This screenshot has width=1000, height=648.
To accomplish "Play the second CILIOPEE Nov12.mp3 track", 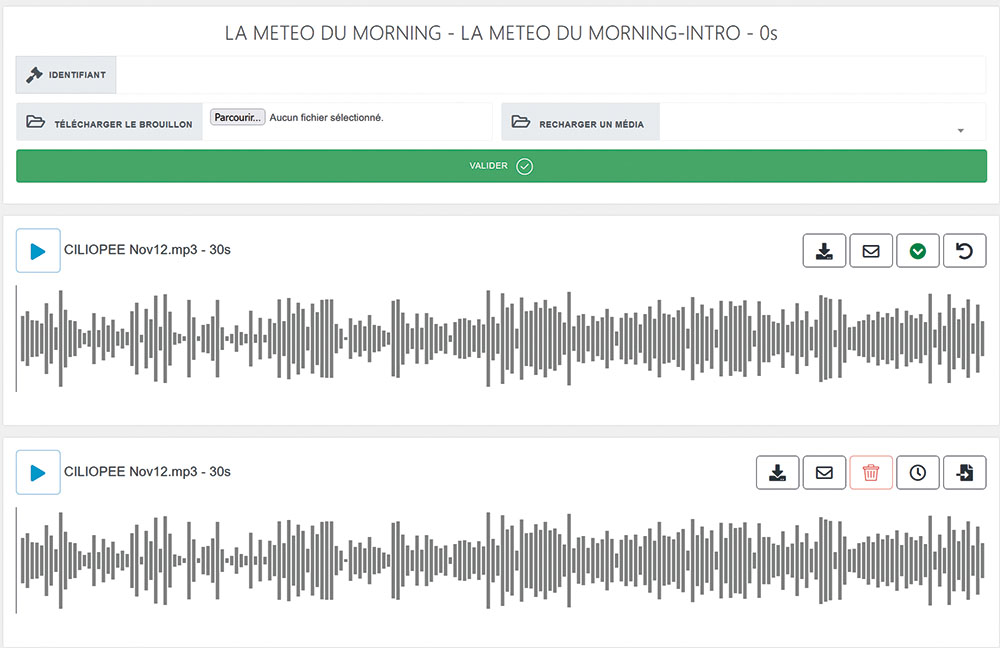I will click(38, 472).
